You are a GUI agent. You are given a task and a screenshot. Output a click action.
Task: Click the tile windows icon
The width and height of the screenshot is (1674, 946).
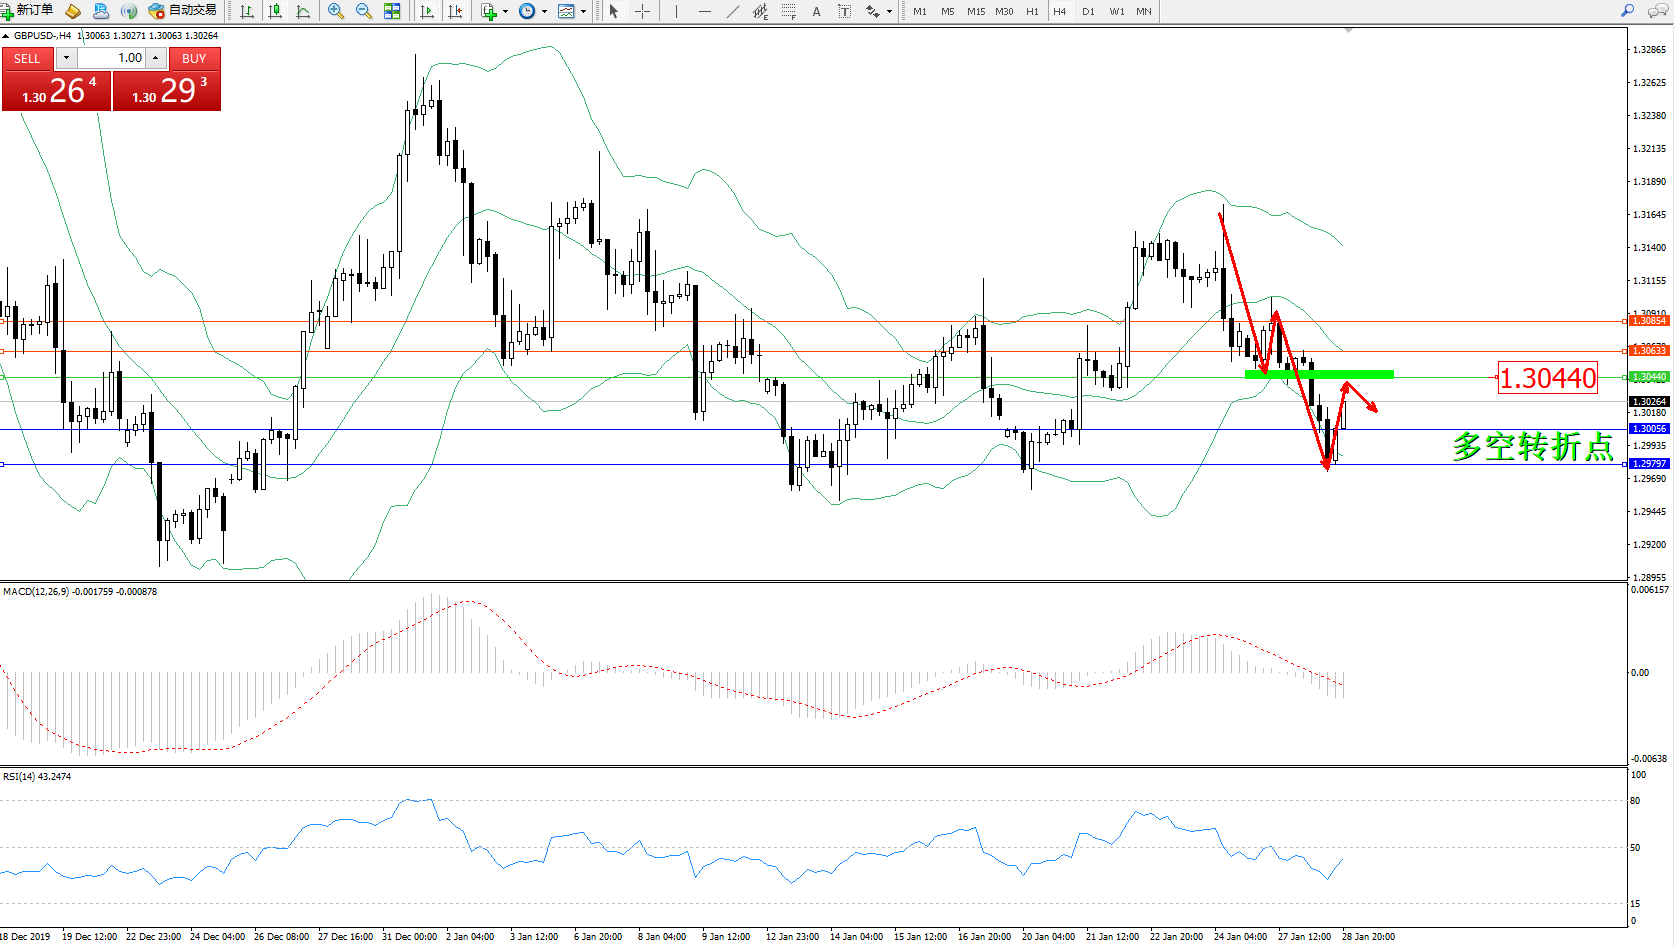pyautogui.click(x=392, y=11)
